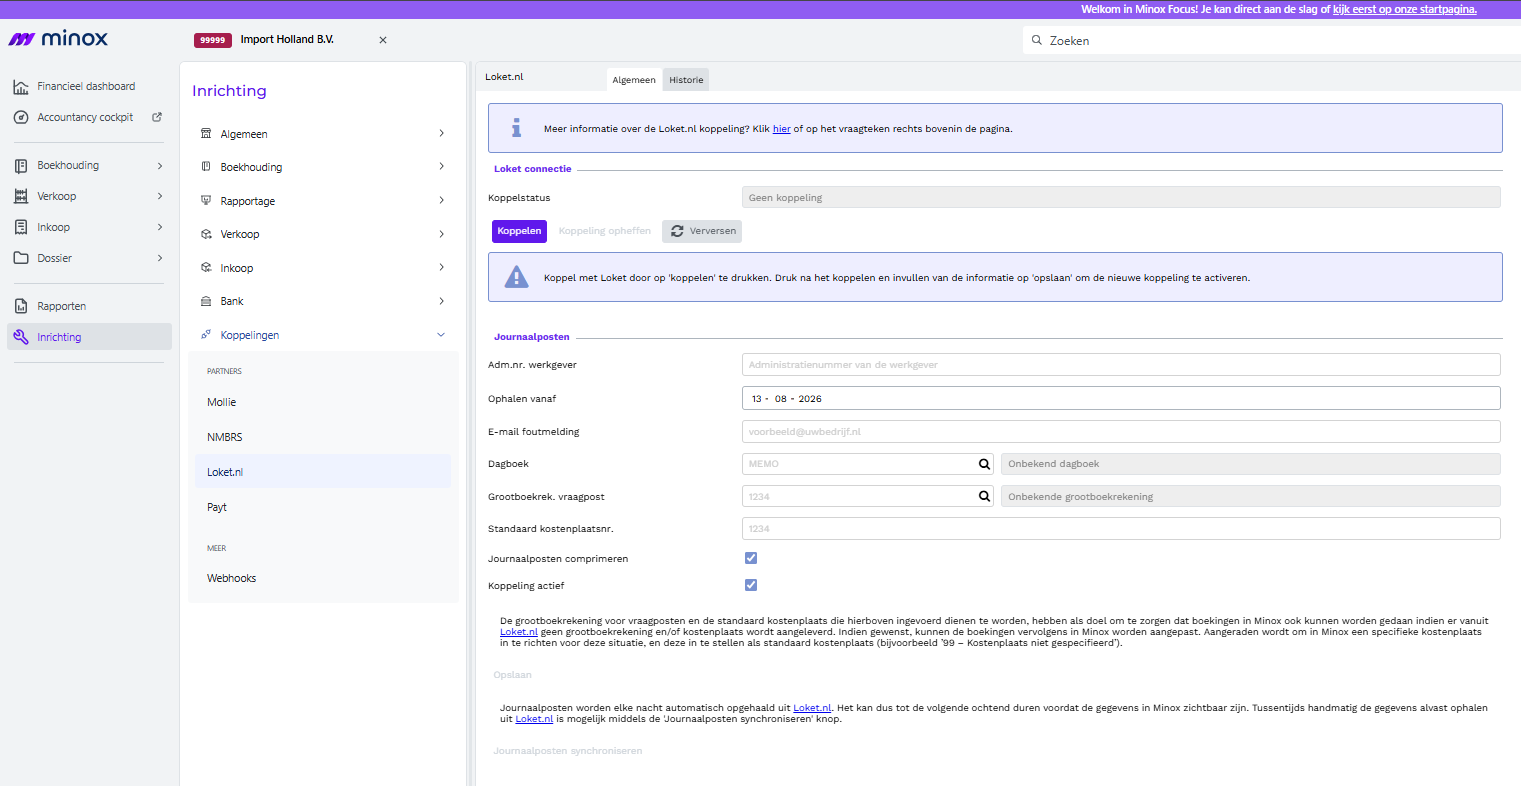The image size is (1521, 786).
Task: Click 'hier' link in info banner
Action: pyautogui.click(x=781, y=129)
